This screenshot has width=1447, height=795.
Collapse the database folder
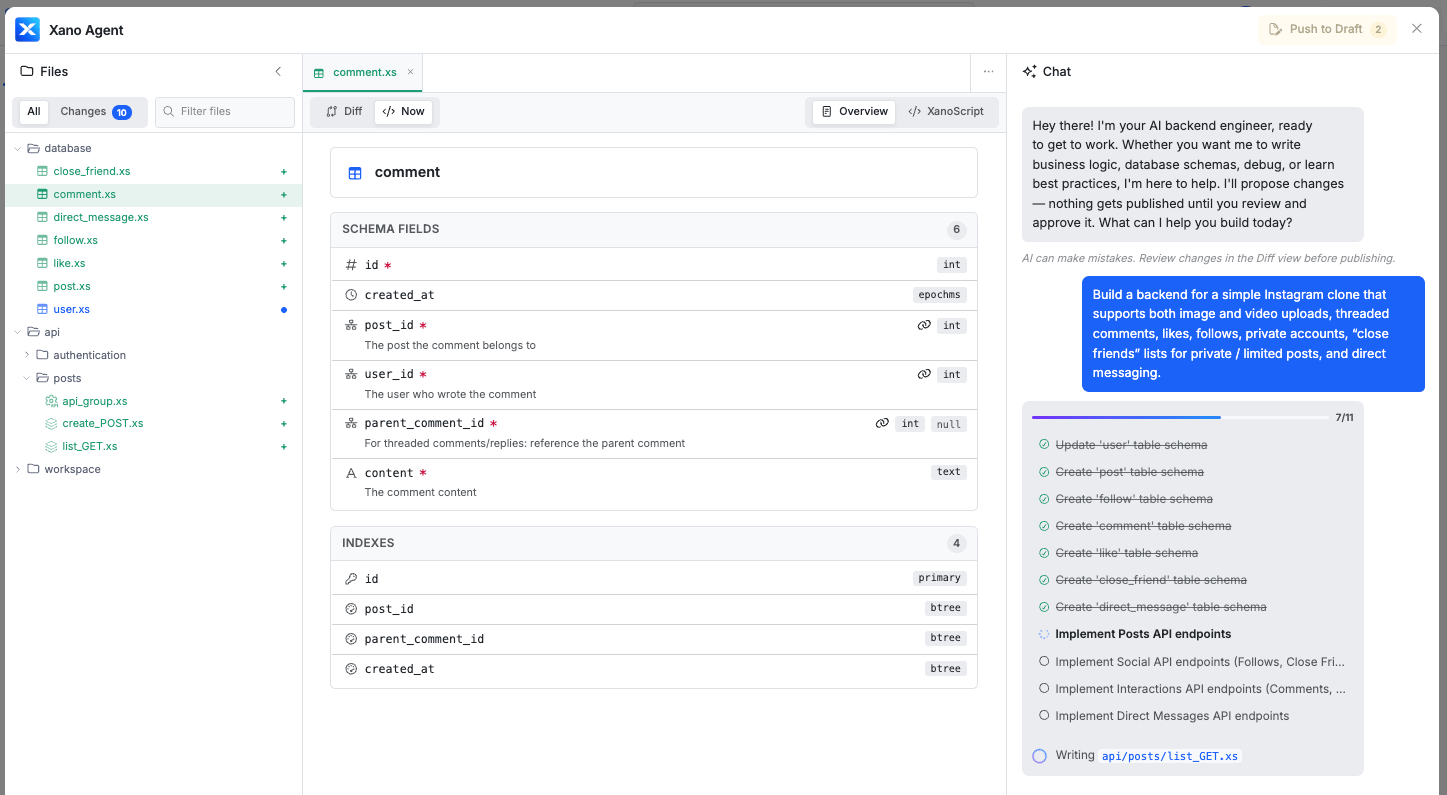click(18, 149)
